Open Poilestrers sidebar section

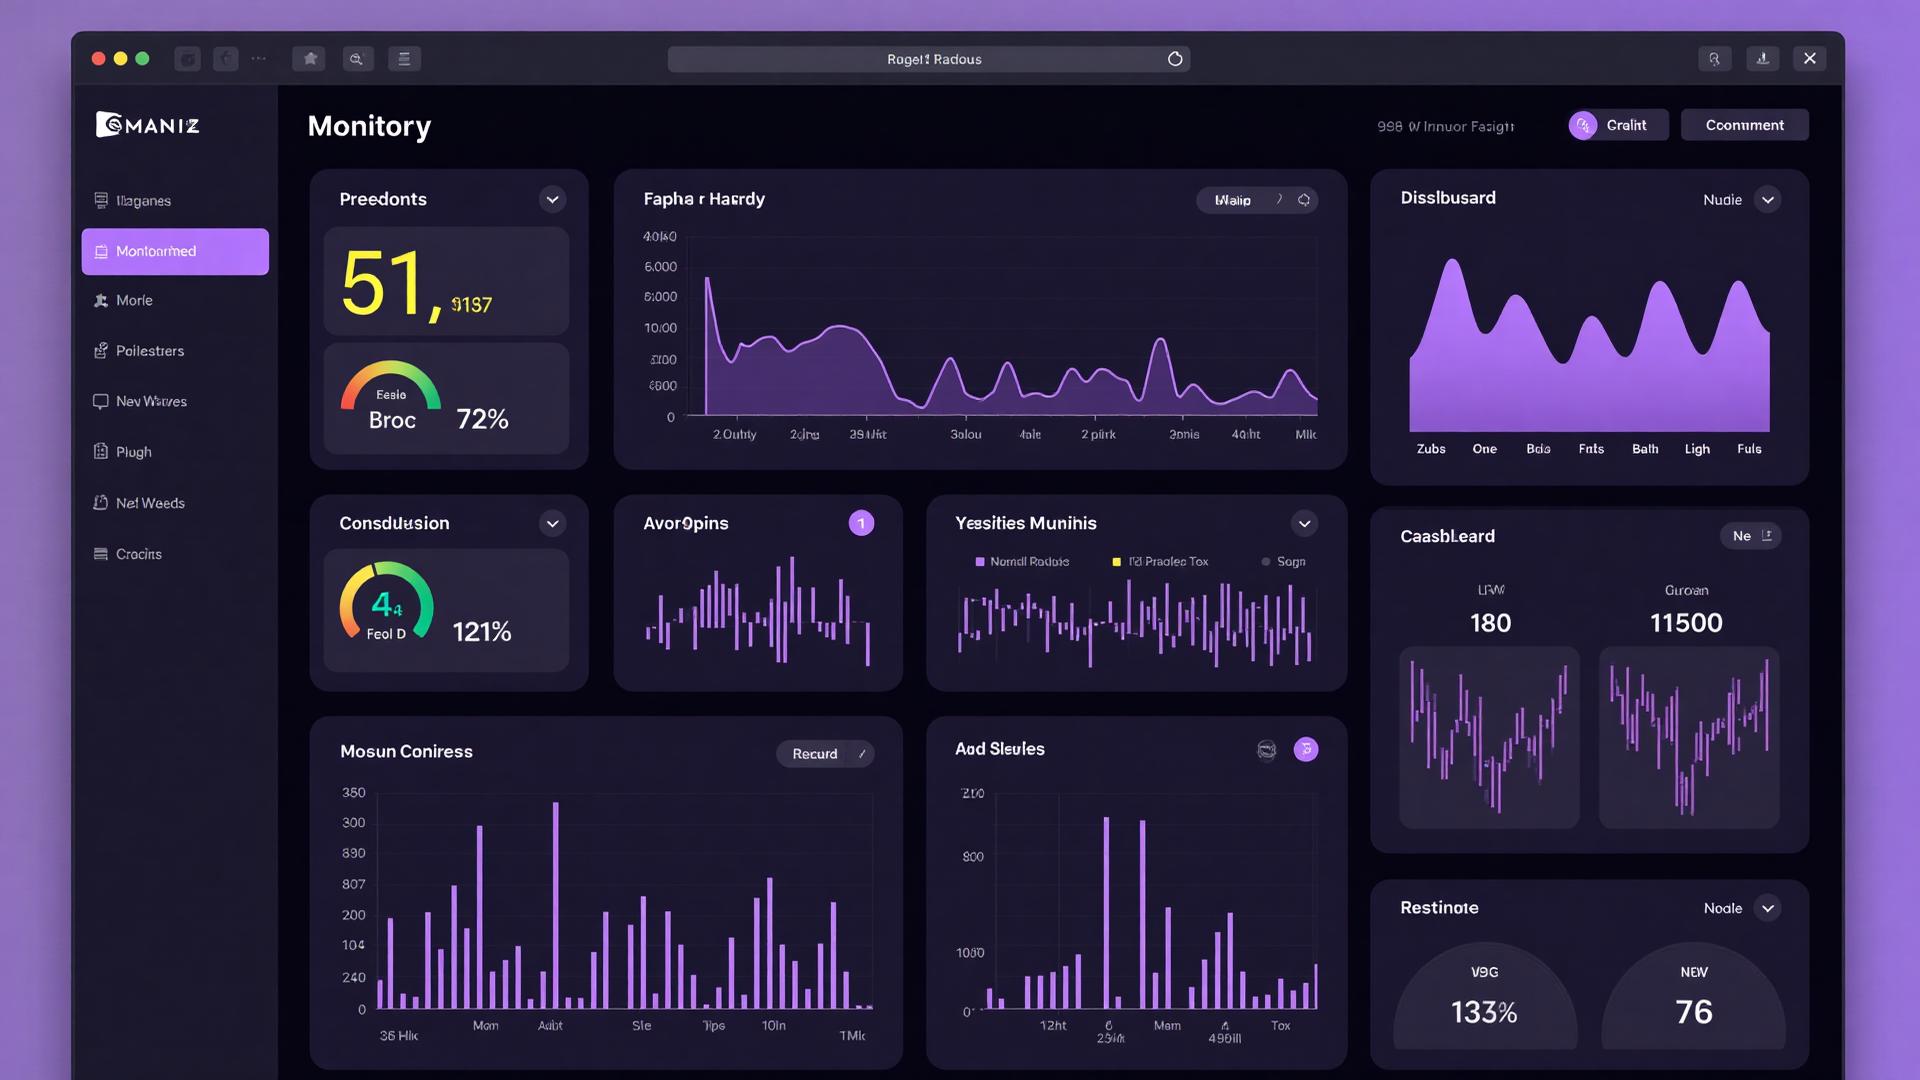tap(175, 351)
